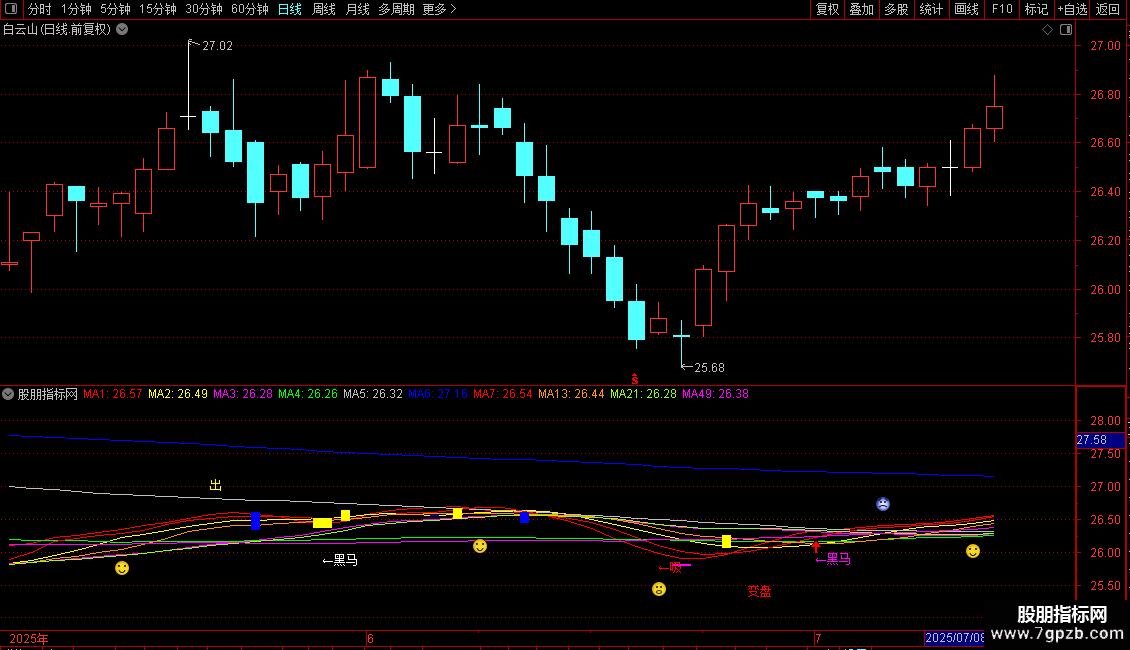The image size is (1130, 650).
Task: Open F10 company information
Action: pos(1002,9)
